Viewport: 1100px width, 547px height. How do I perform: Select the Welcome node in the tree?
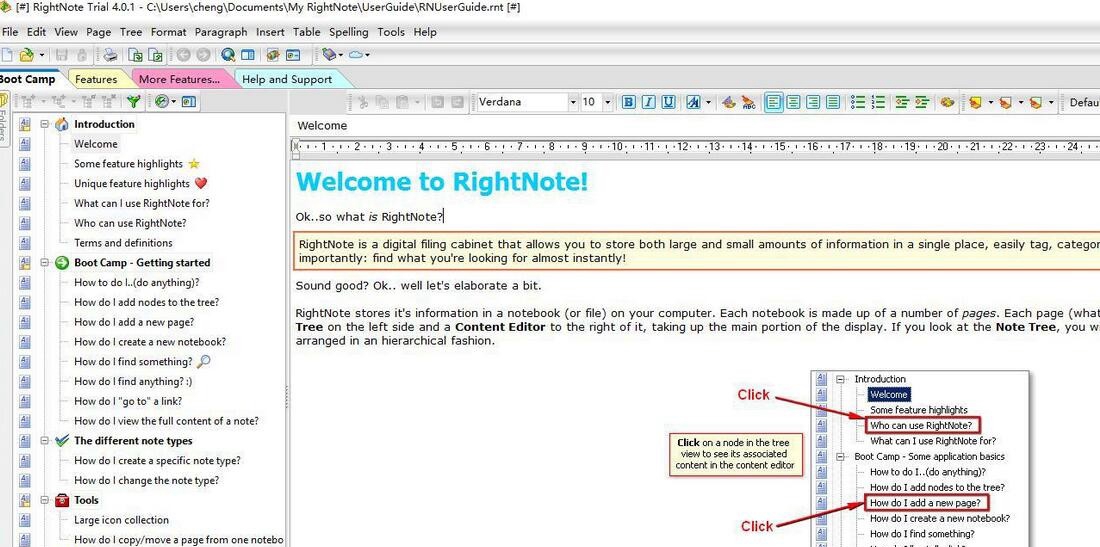tap(96, 144)
